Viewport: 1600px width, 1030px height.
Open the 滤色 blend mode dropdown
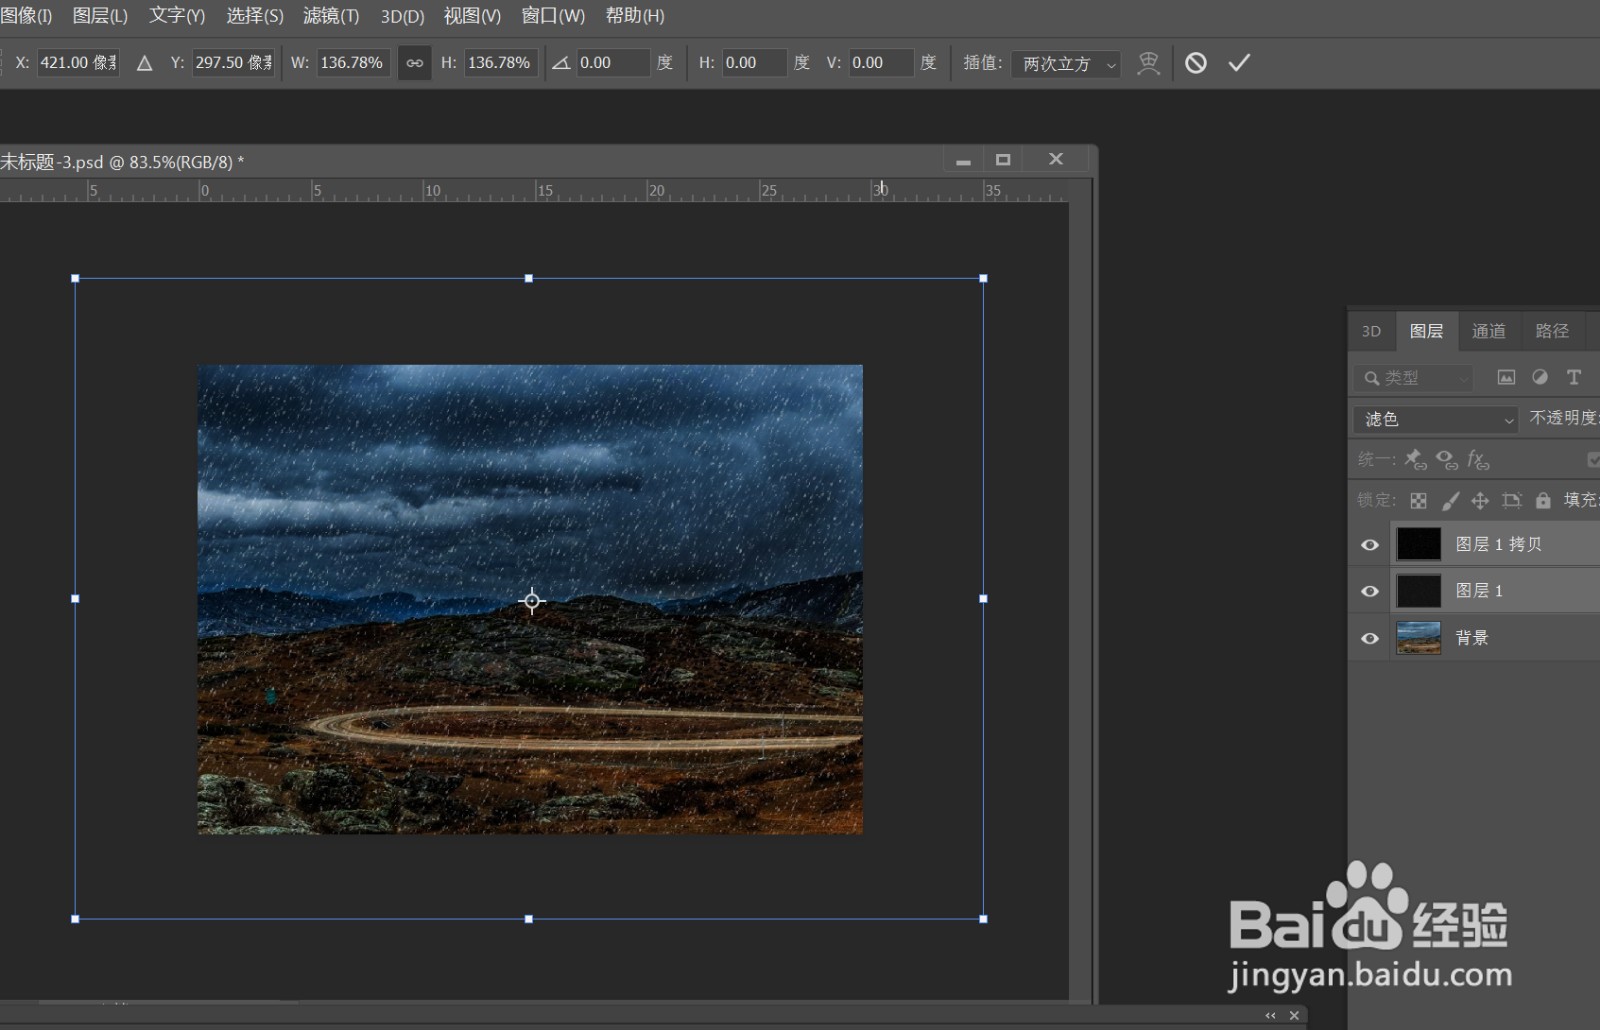point(1436,419)
